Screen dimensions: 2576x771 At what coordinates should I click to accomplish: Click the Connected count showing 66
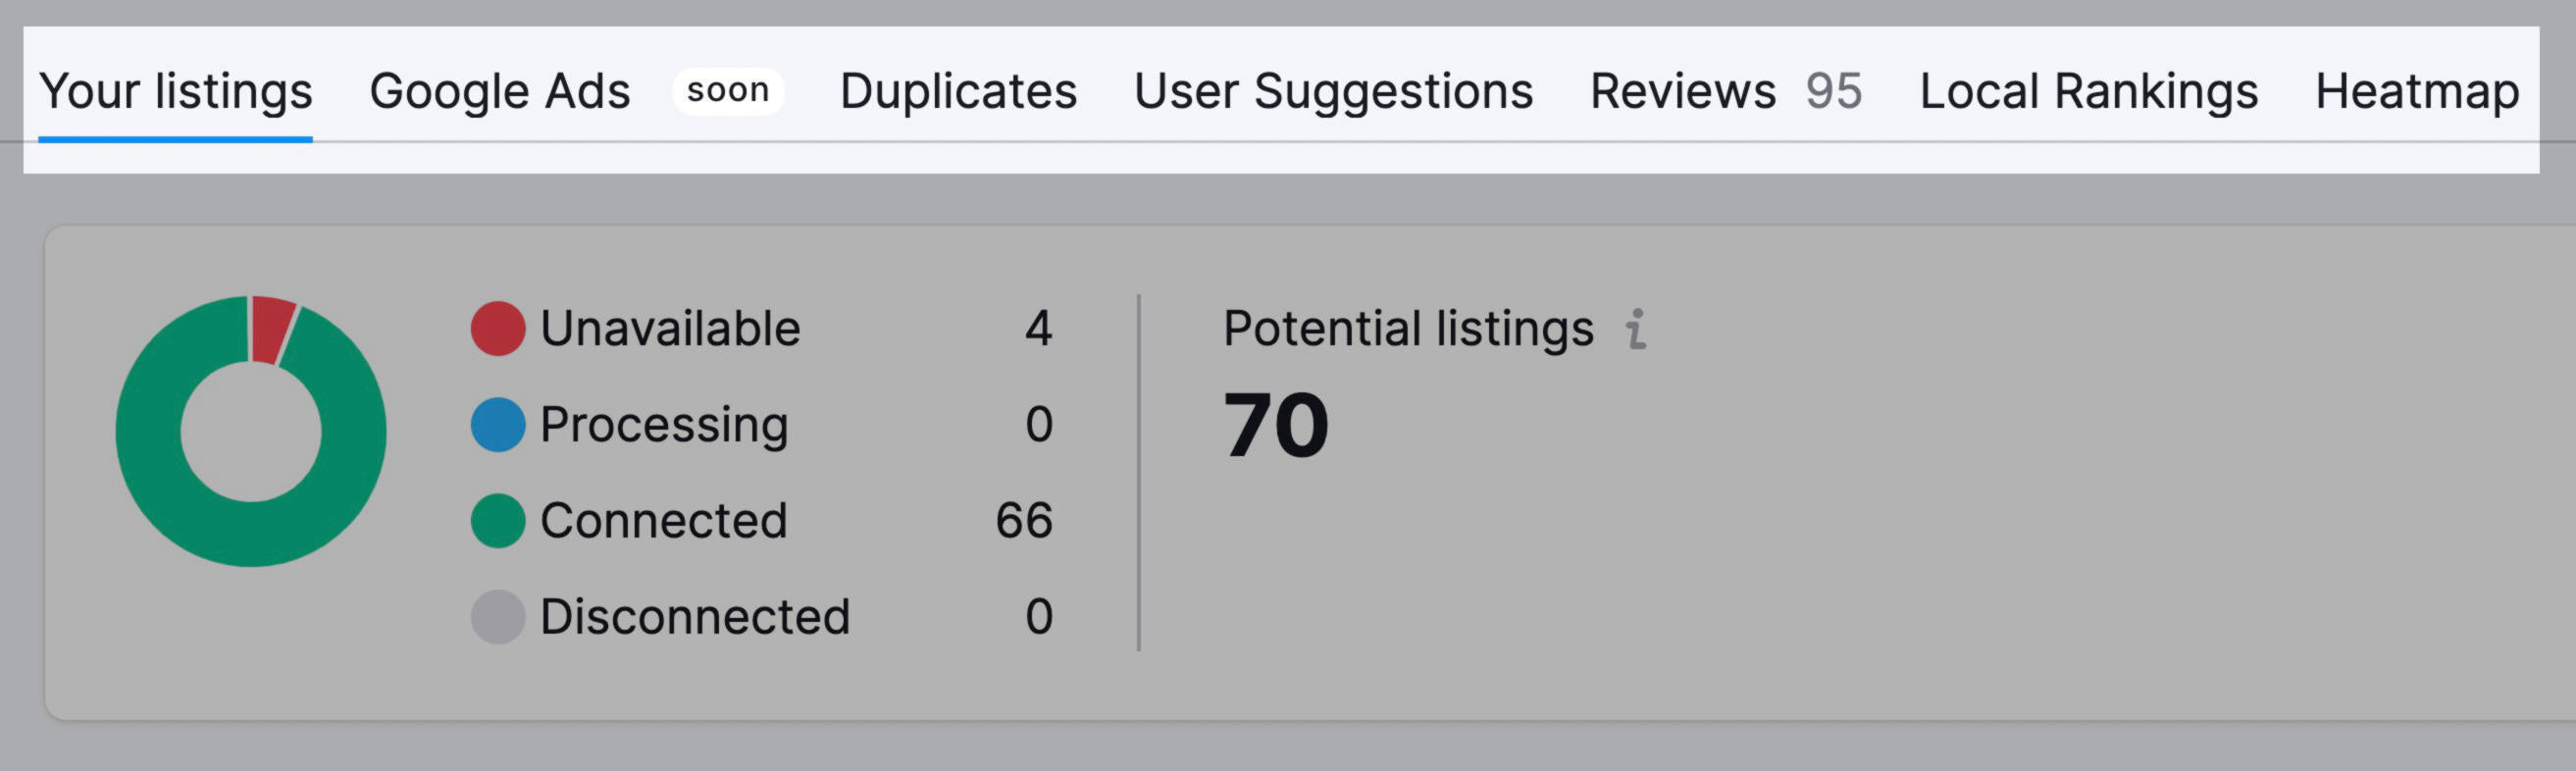tap(1025, 520)
